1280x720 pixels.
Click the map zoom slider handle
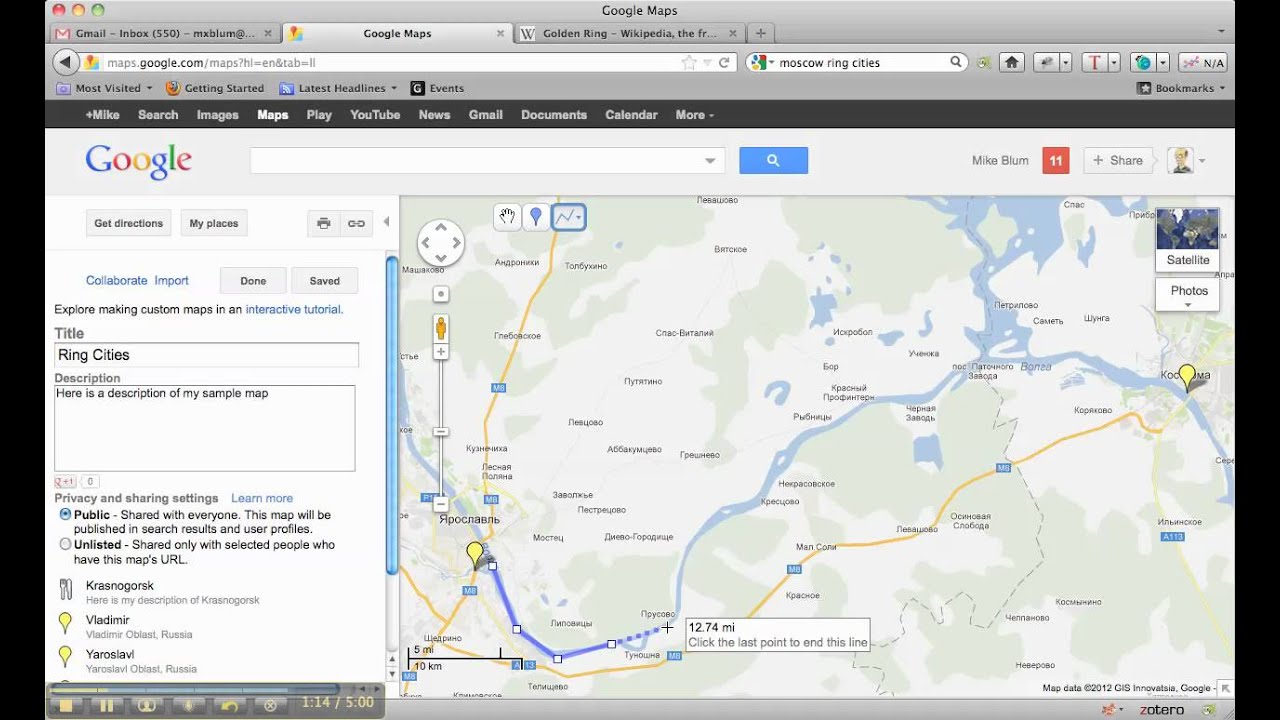click(441, 432)
